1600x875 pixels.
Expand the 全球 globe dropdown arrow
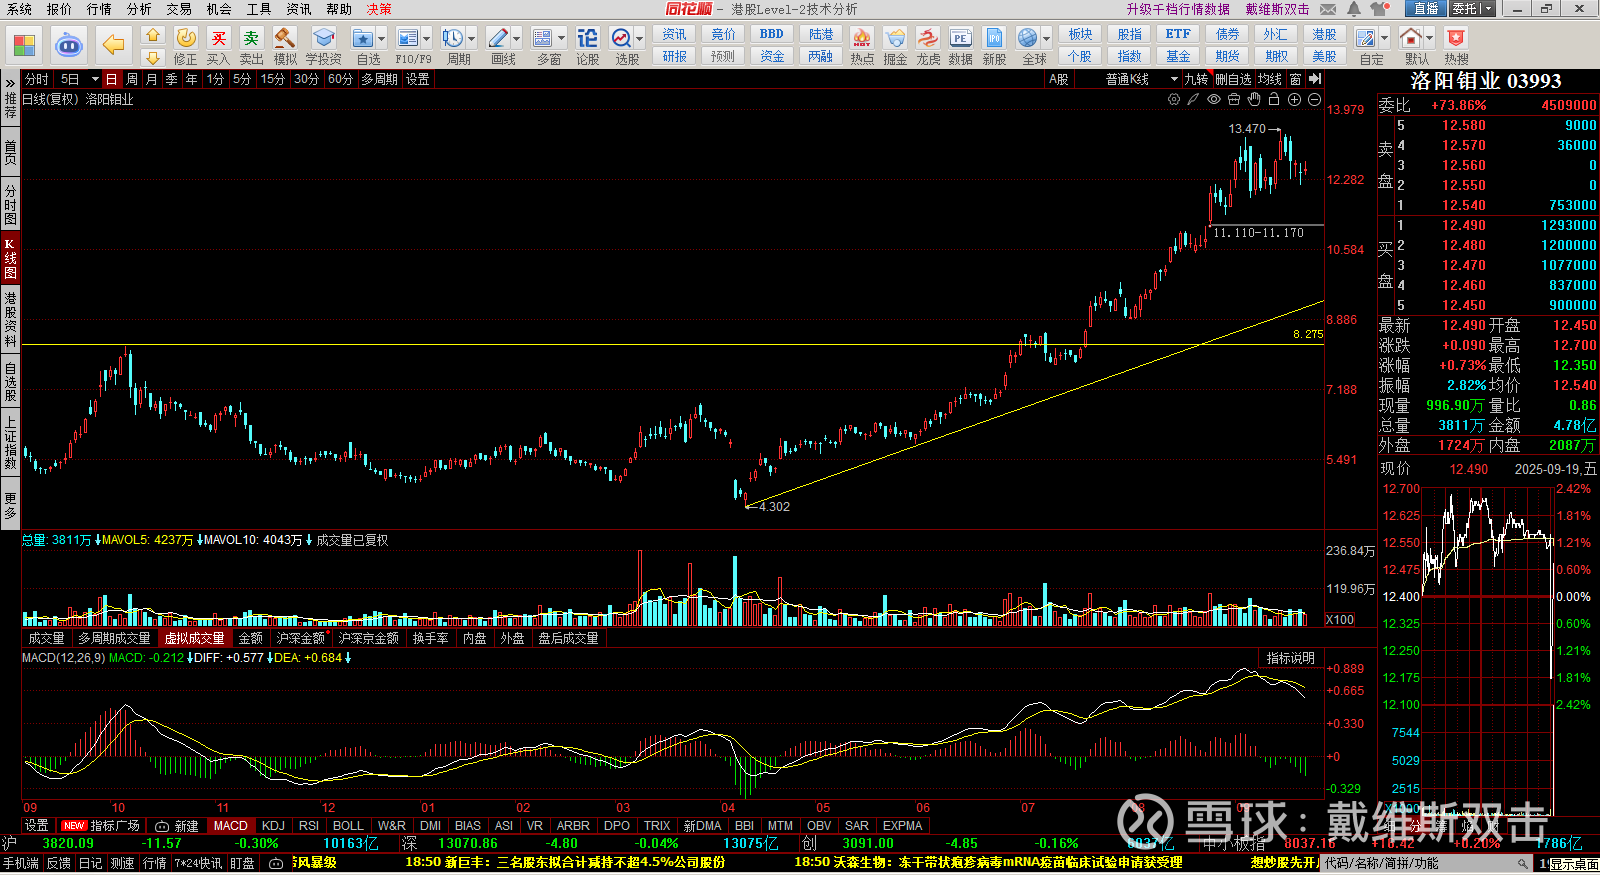[x=1046, y=39]
